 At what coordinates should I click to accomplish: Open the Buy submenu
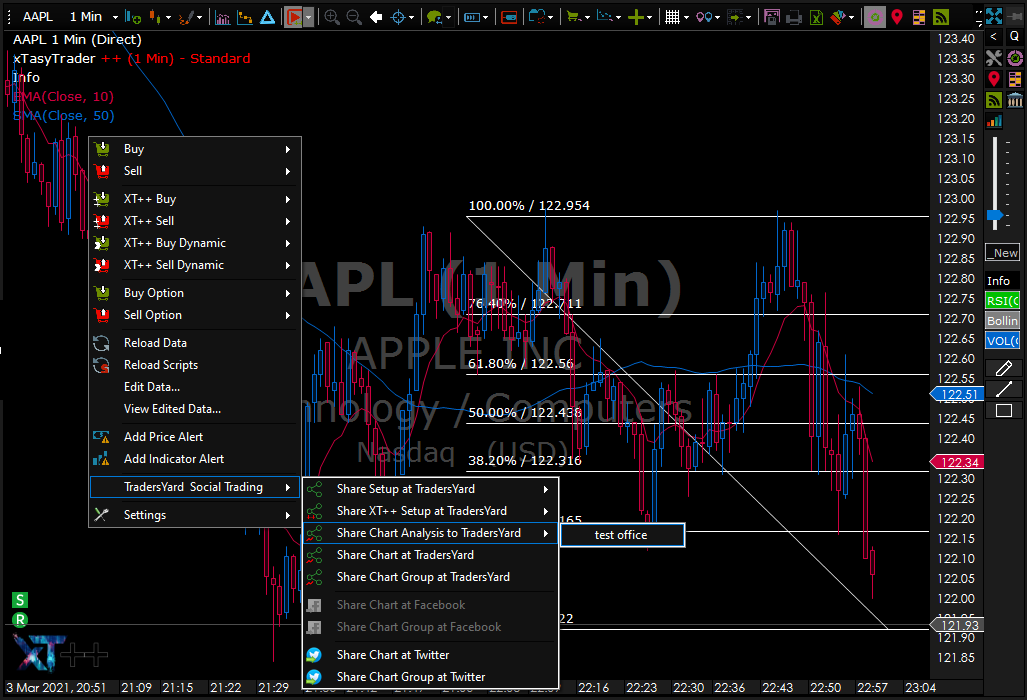point(195,149)
